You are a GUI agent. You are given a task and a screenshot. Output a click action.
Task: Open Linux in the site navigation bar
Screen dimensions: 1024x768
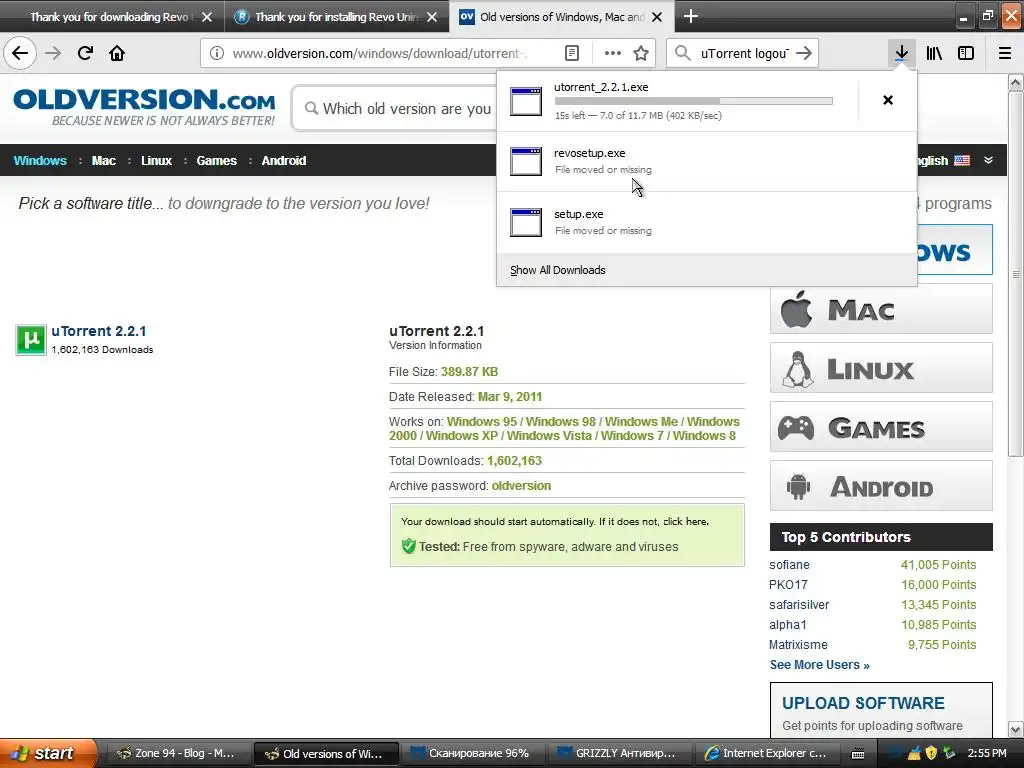pyautogui.click(x=156, y=161)
